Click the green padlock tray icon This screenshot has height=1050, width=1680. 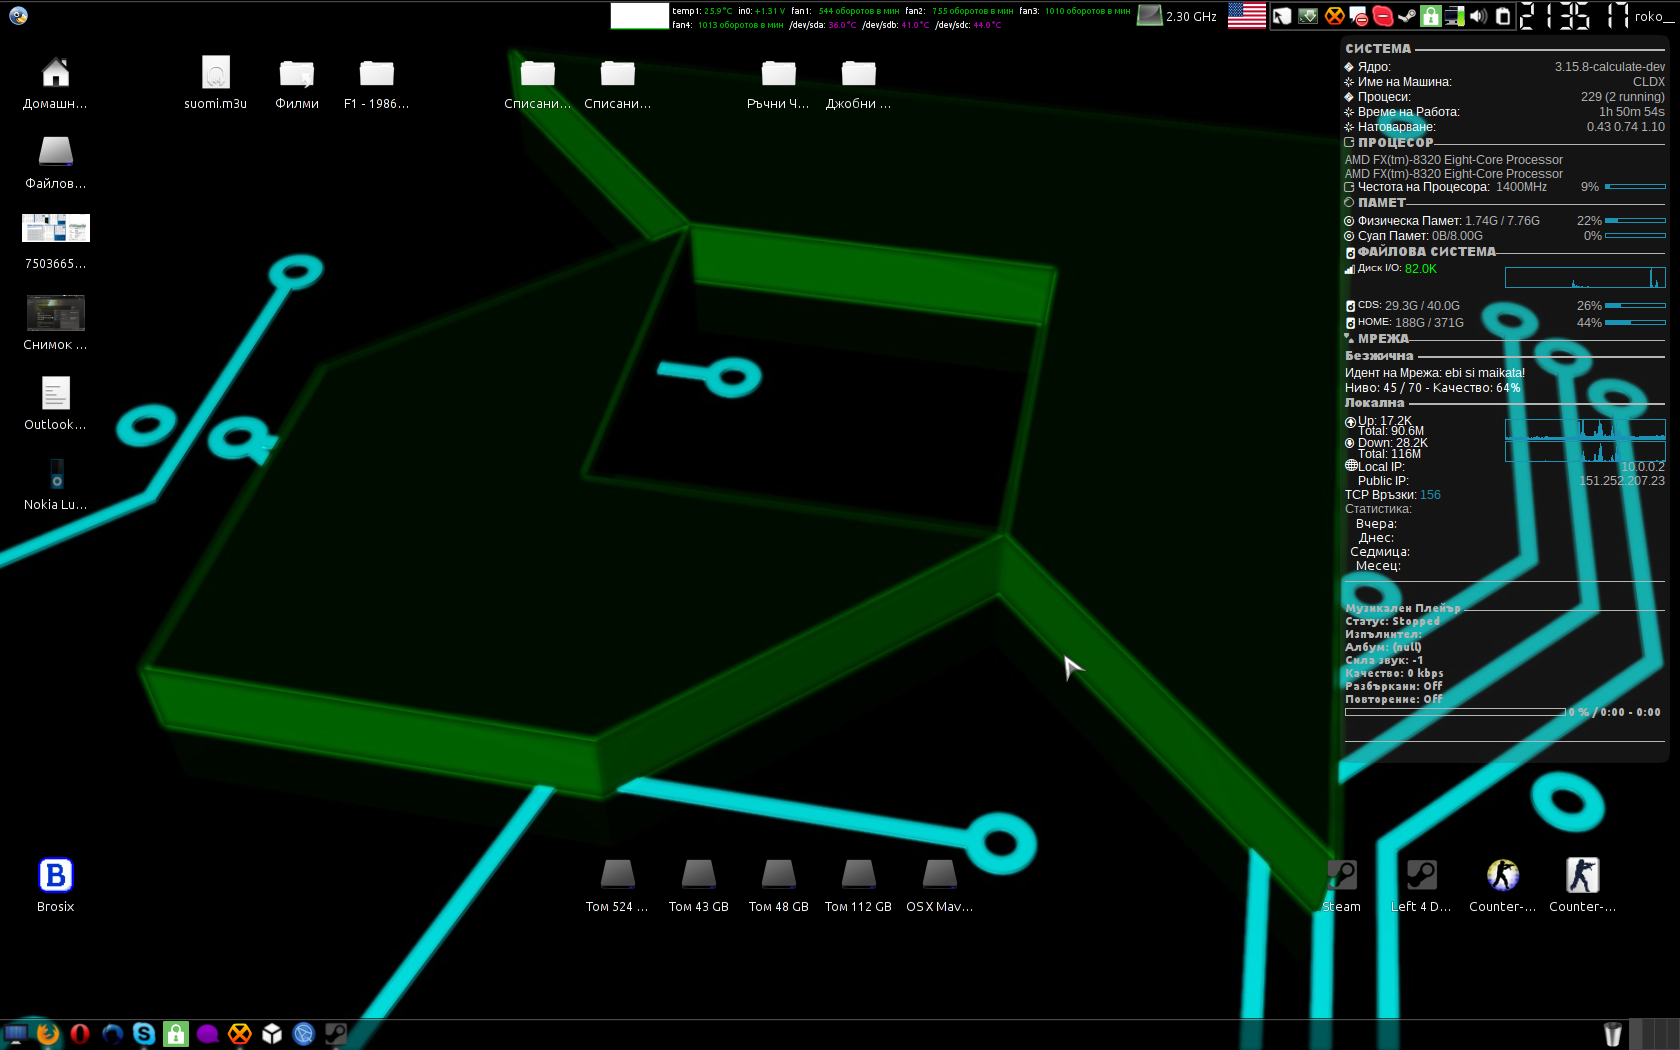point(1431,16)
